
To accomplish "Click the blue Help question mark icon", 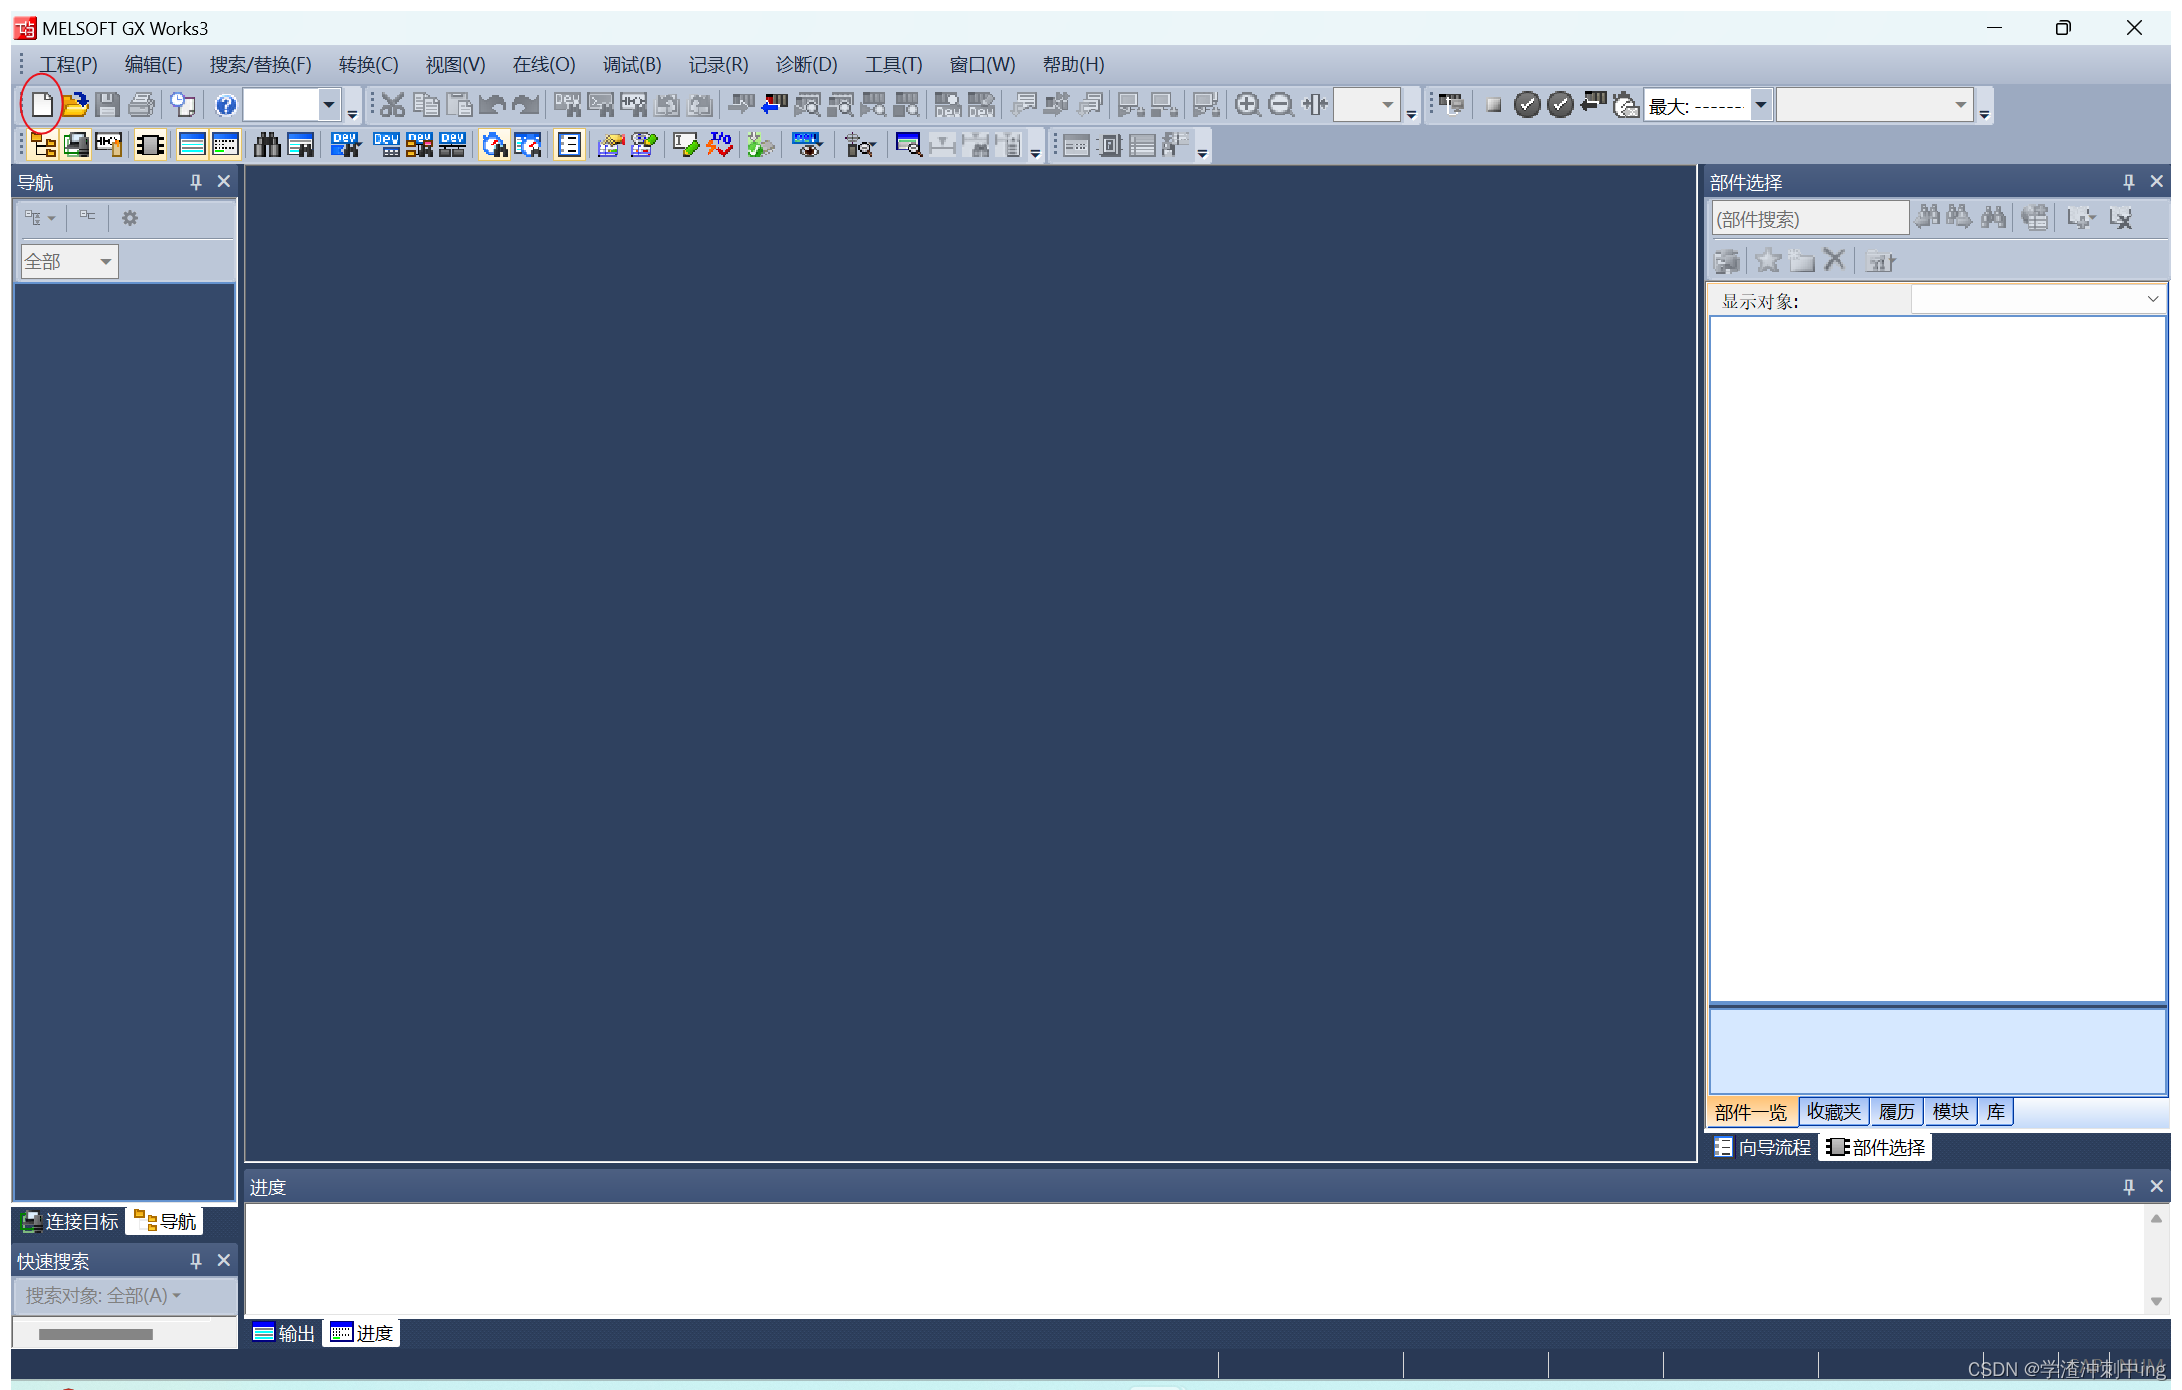I will pos(226,104).
